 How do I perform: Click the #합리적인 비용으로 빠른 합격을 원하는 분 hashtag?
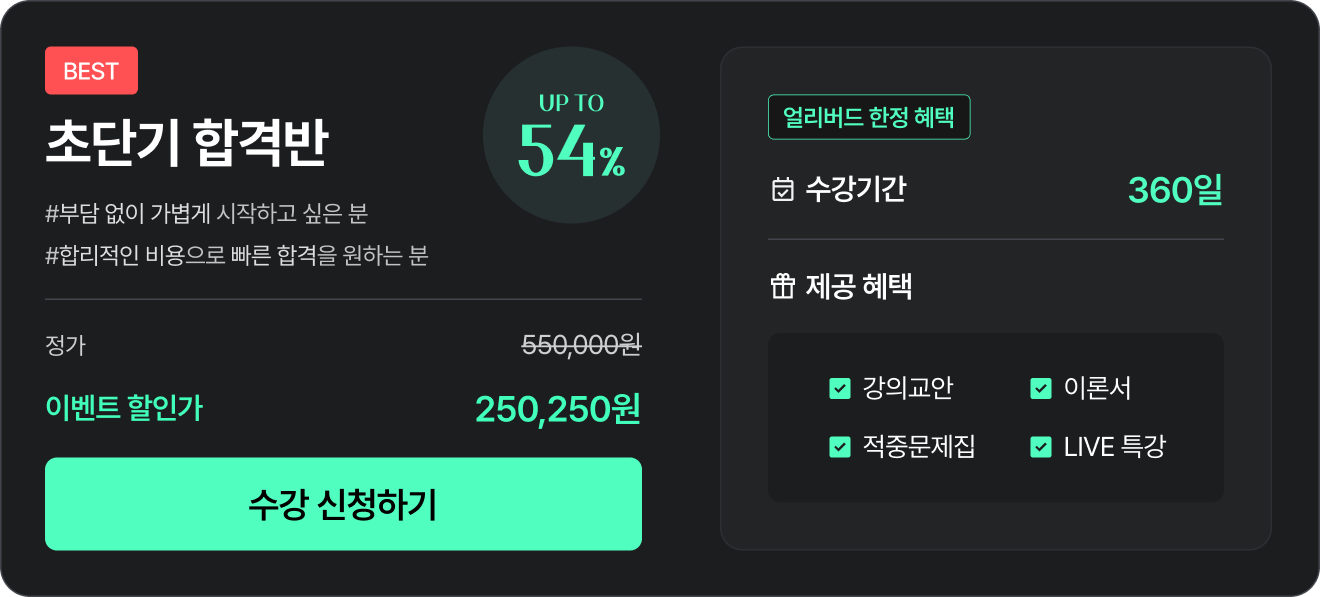(x=237, y=255)
